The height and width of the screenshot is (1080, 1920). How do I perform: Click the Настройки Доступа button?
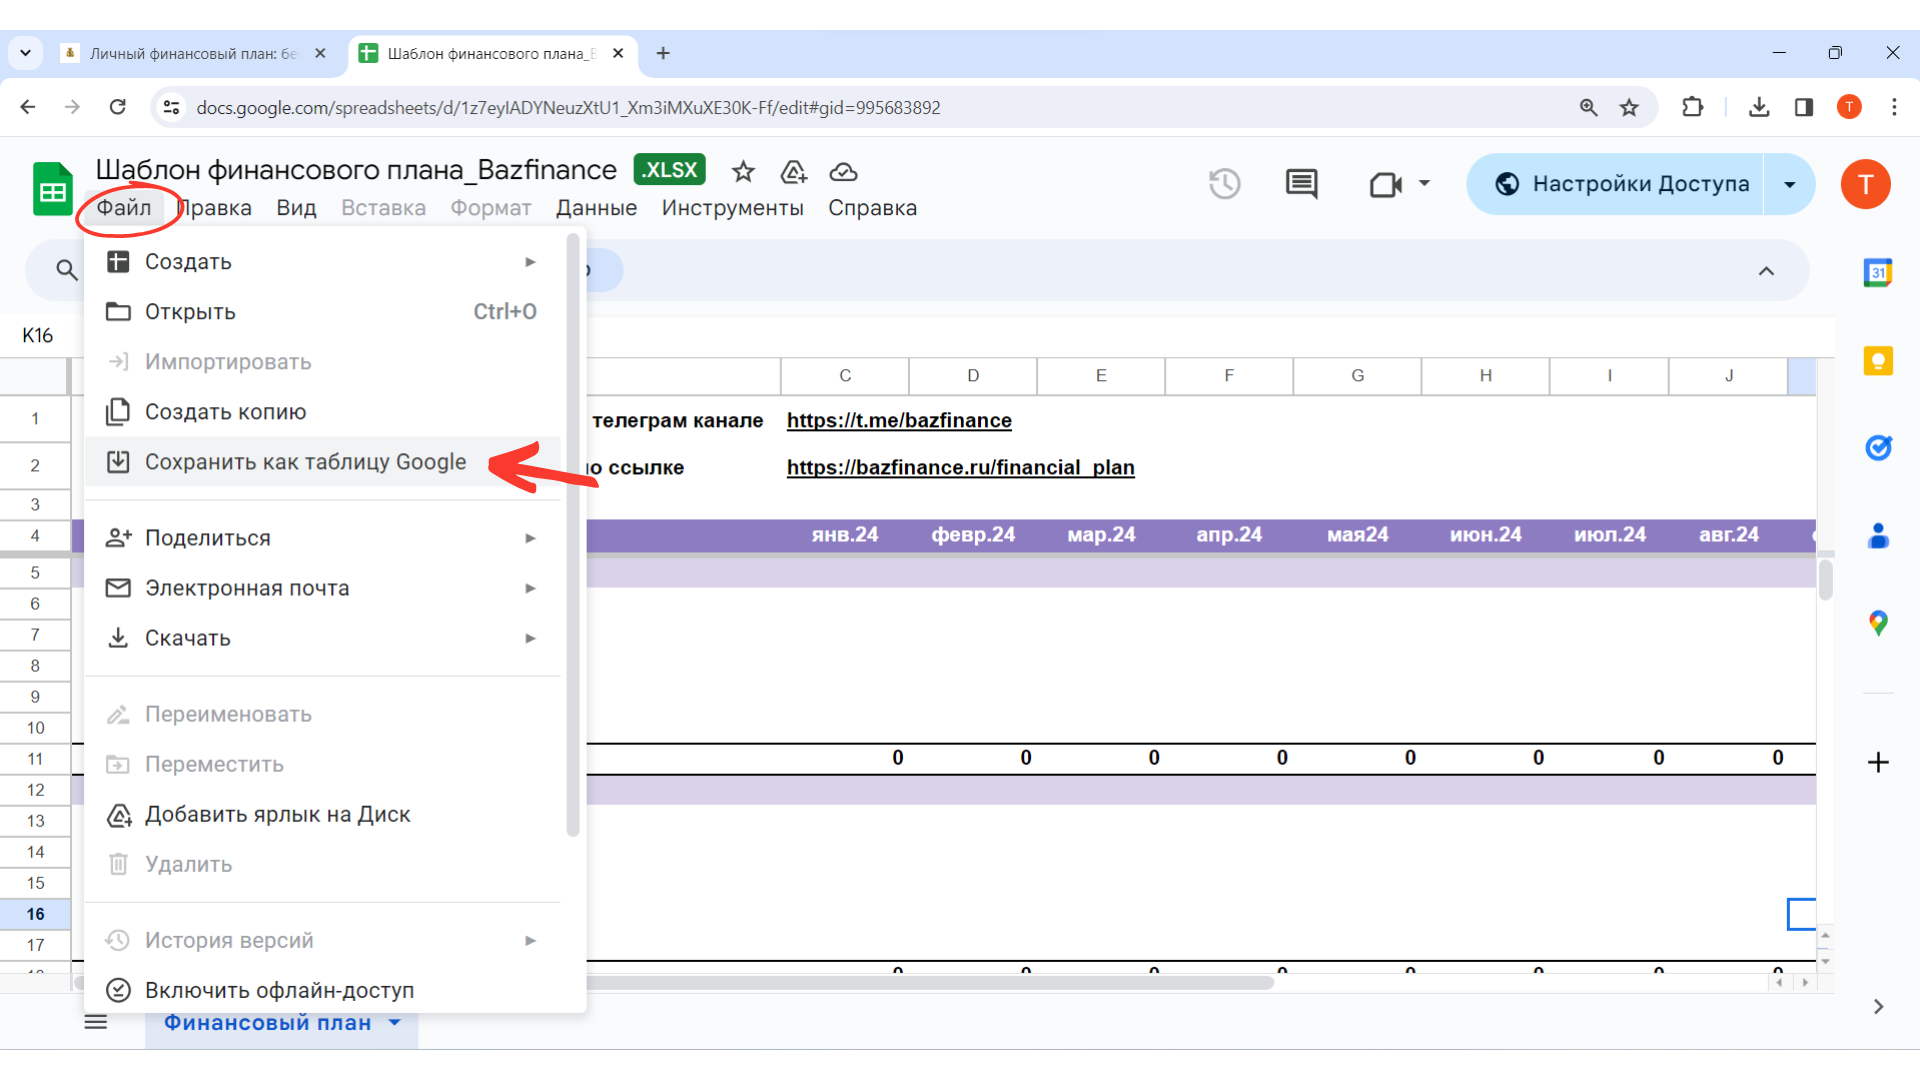(1620, 184)
